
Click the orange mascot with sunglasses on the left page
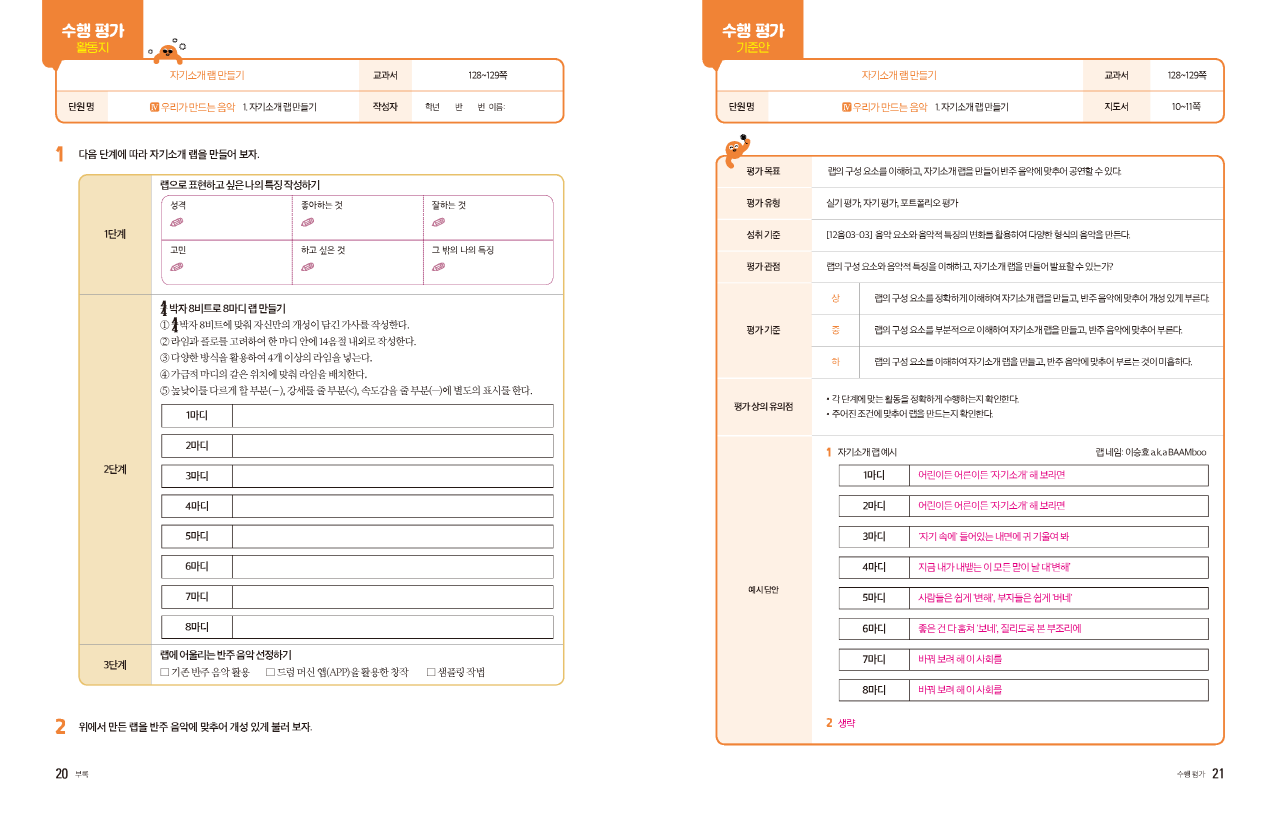pos(169,52)
